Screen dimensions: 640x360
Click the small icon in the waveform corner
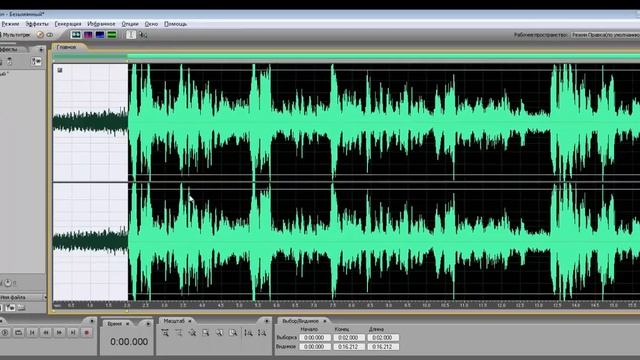click(x=60, y=70)
